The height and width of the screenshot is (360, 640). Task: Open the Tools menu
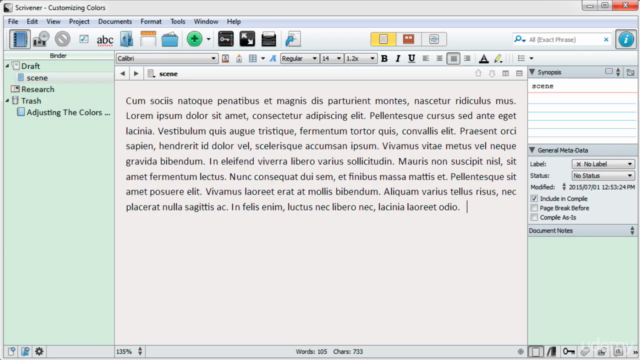pyautogui.click(x=178, y=21)
